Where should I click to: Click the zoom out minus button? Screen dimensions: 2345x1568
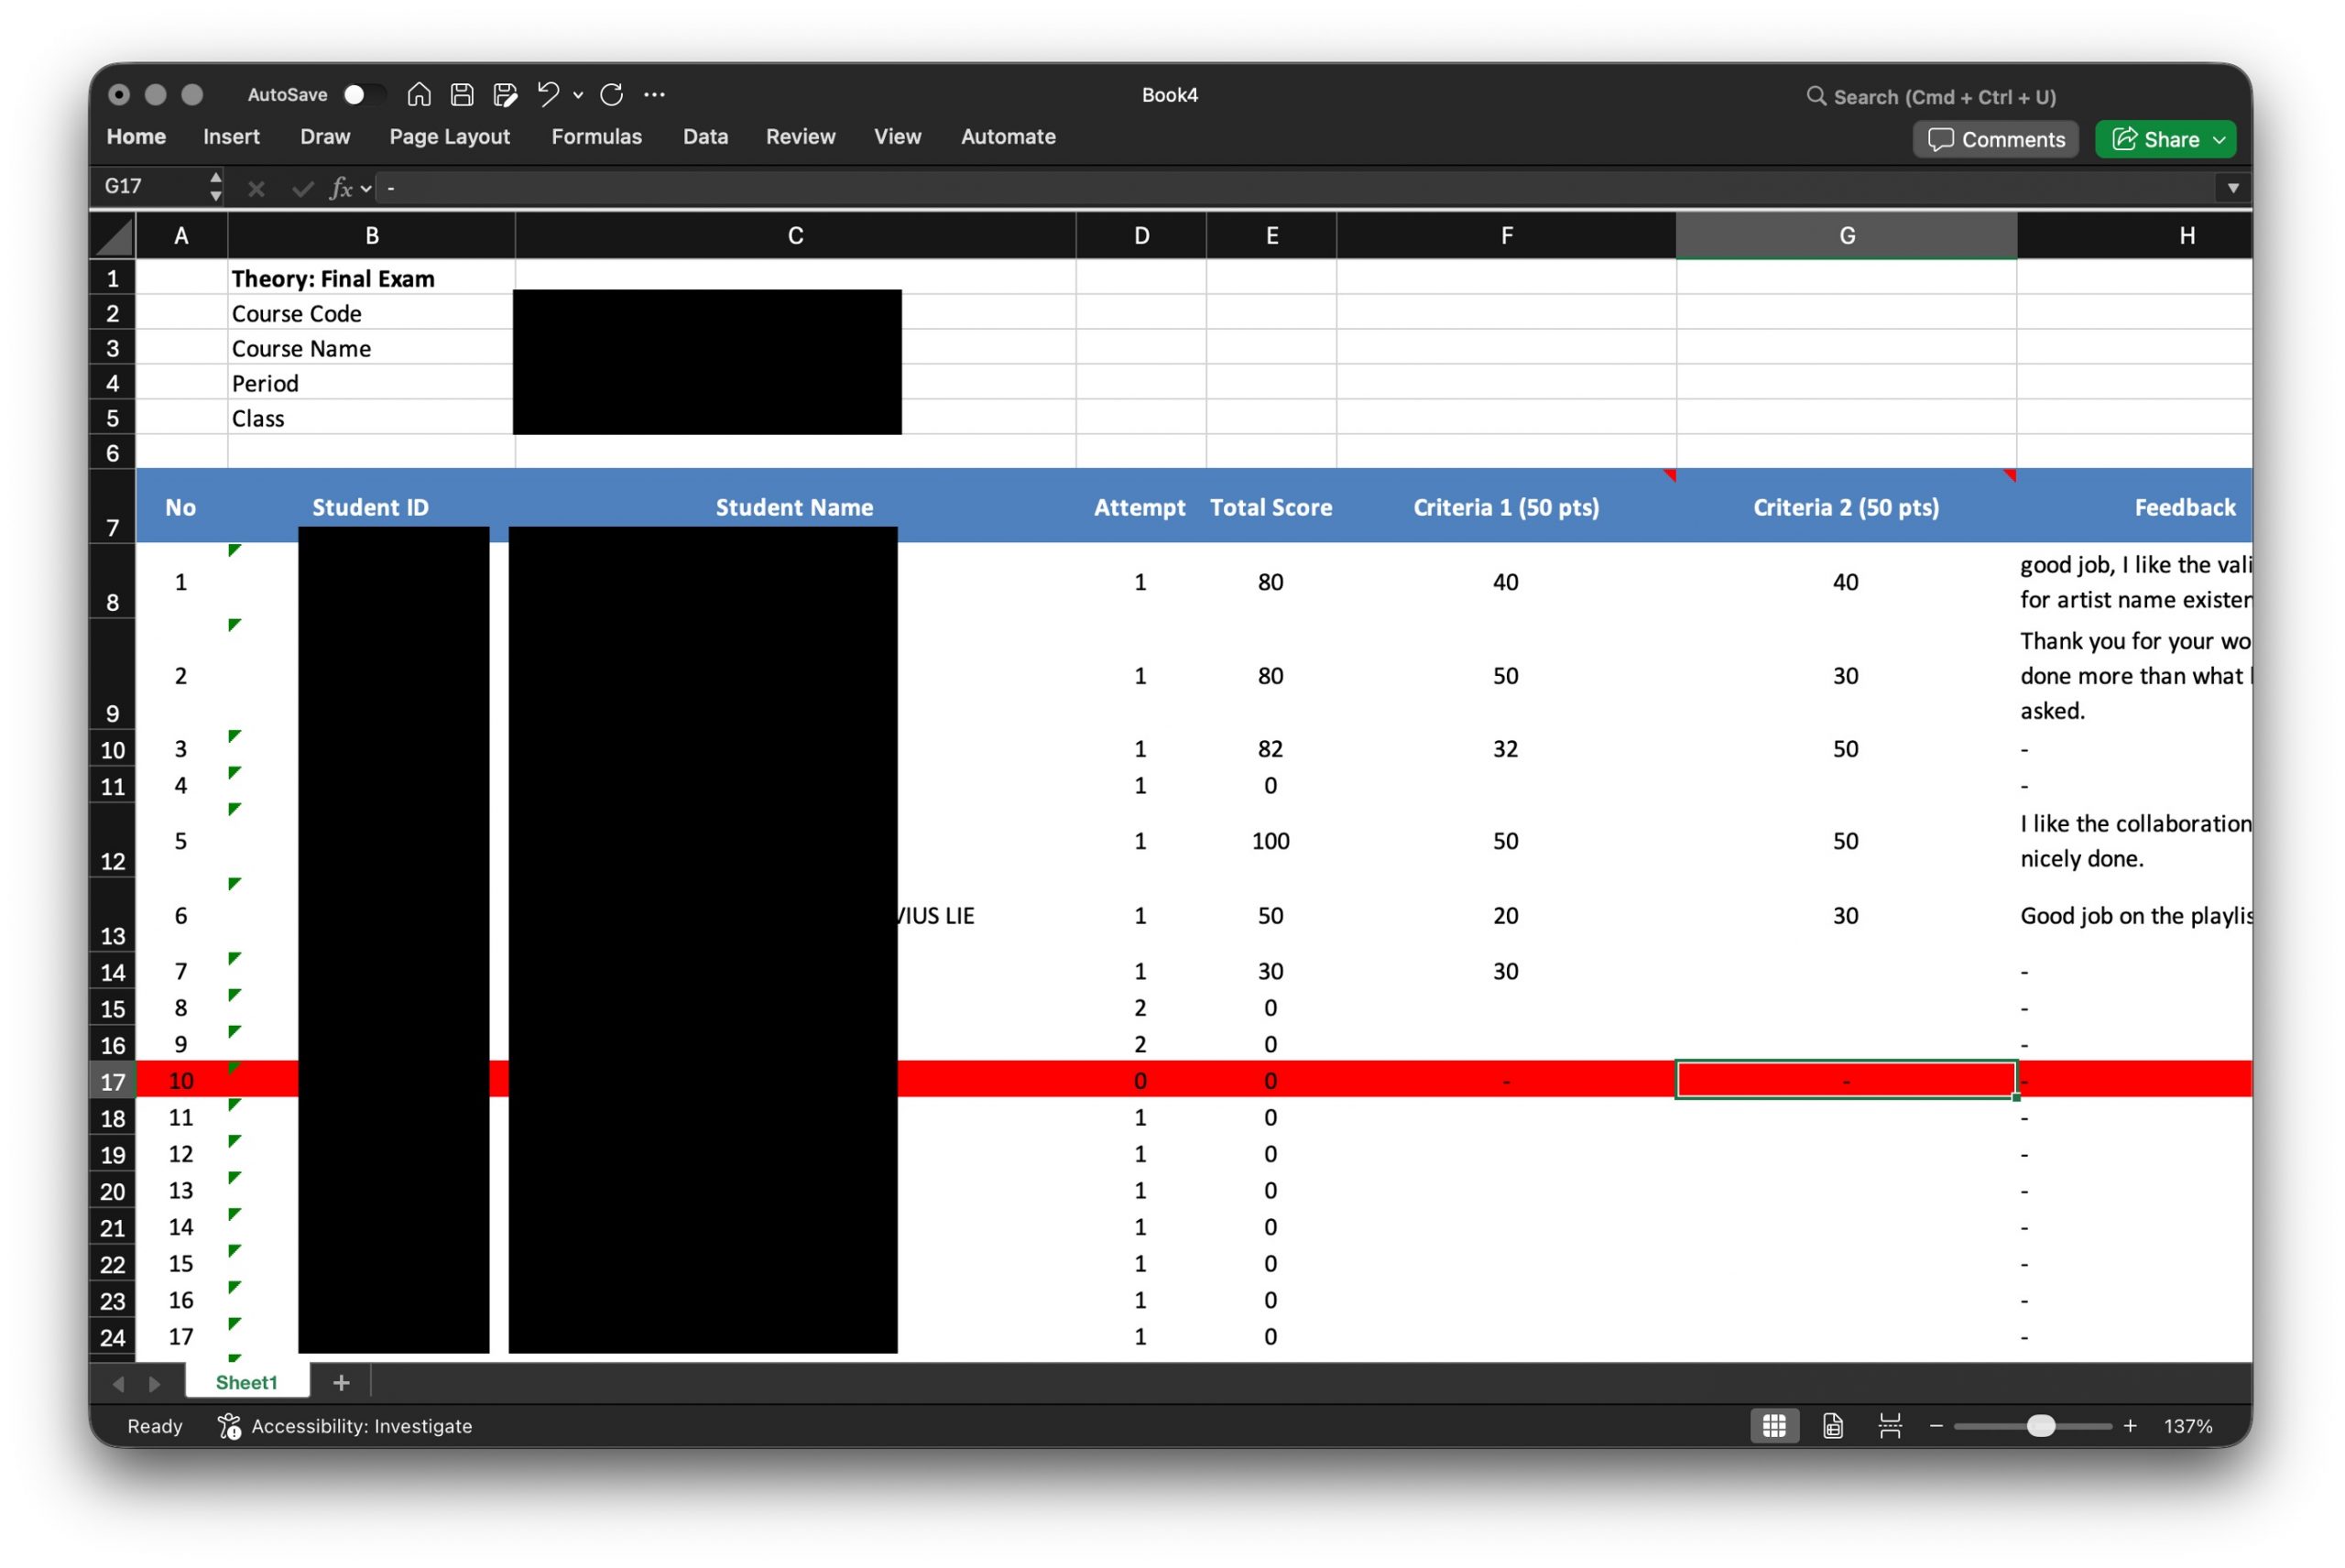pyautogui.click(x=1936, y=1426)
